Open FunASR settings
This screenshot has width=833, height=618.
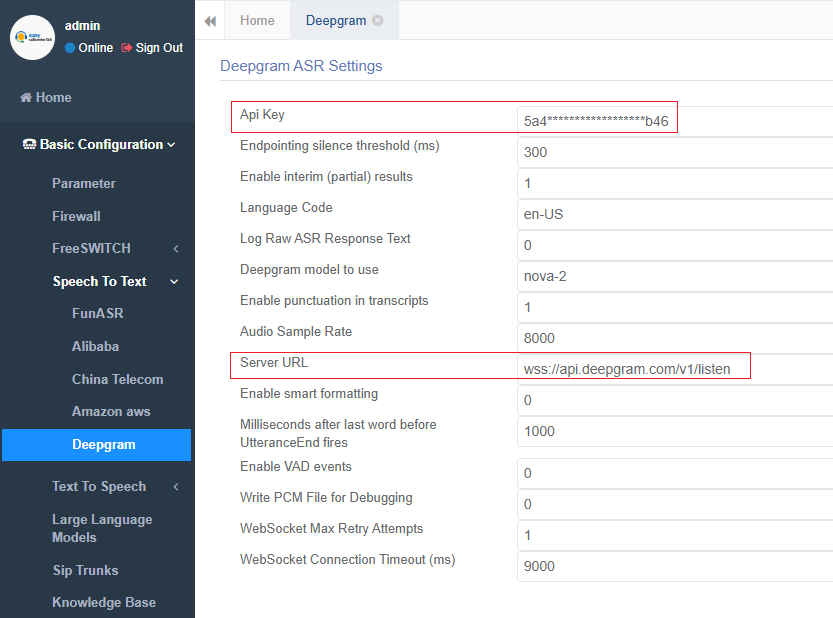pyautogui.click(x=98, y=314)
